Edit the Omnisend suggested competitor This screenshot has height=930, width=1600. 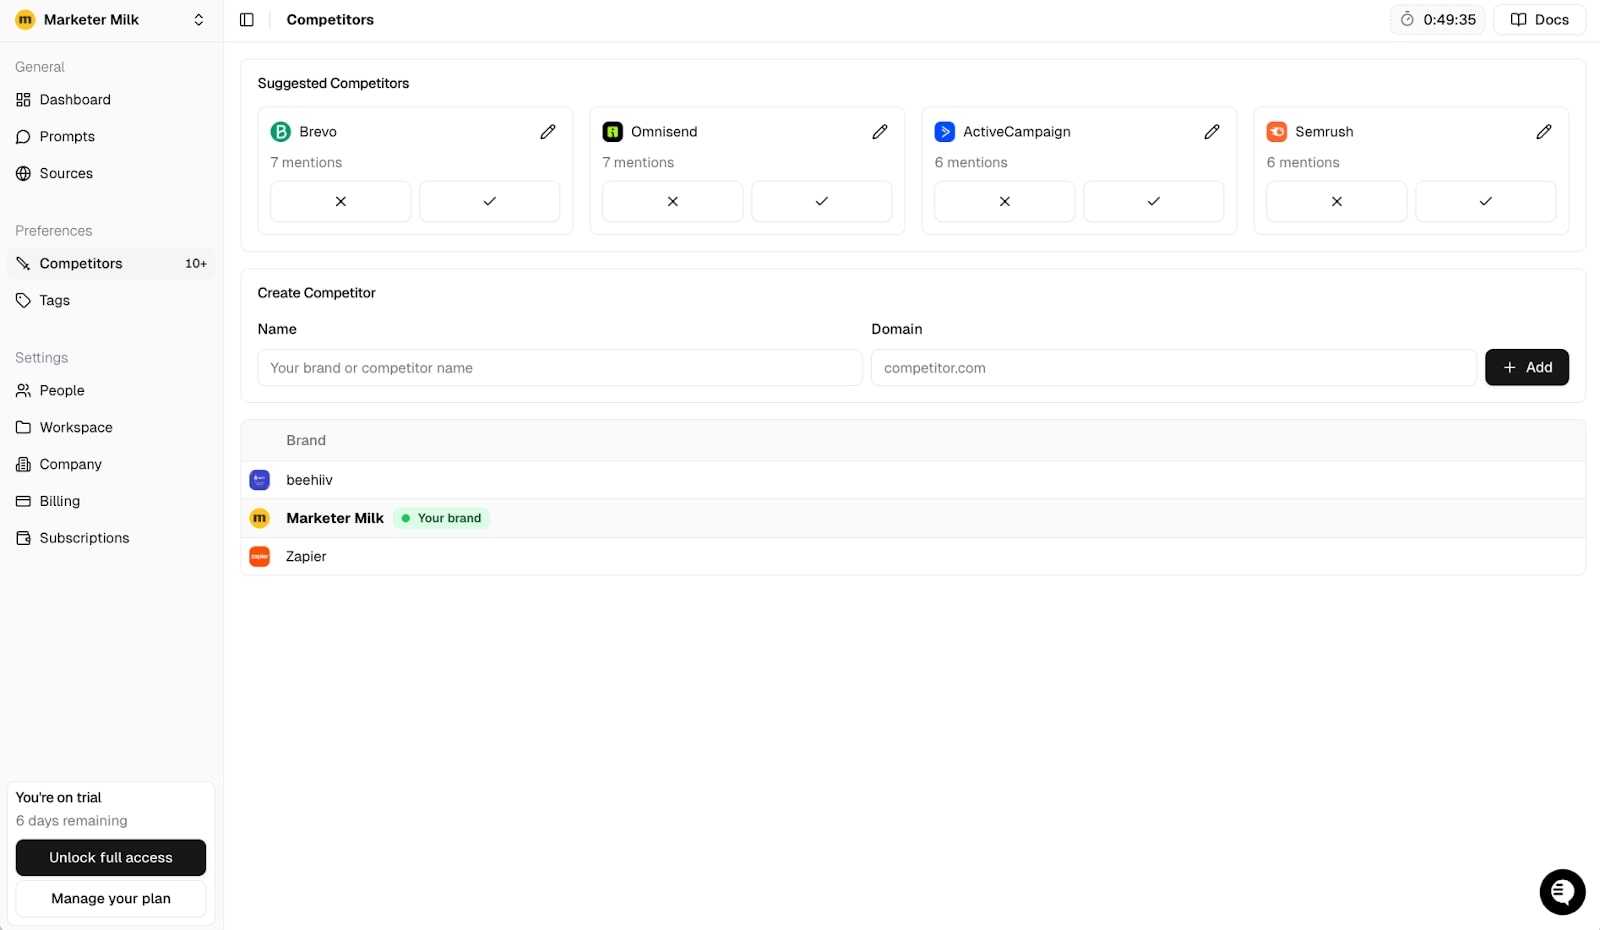click(x=880, y=132)
